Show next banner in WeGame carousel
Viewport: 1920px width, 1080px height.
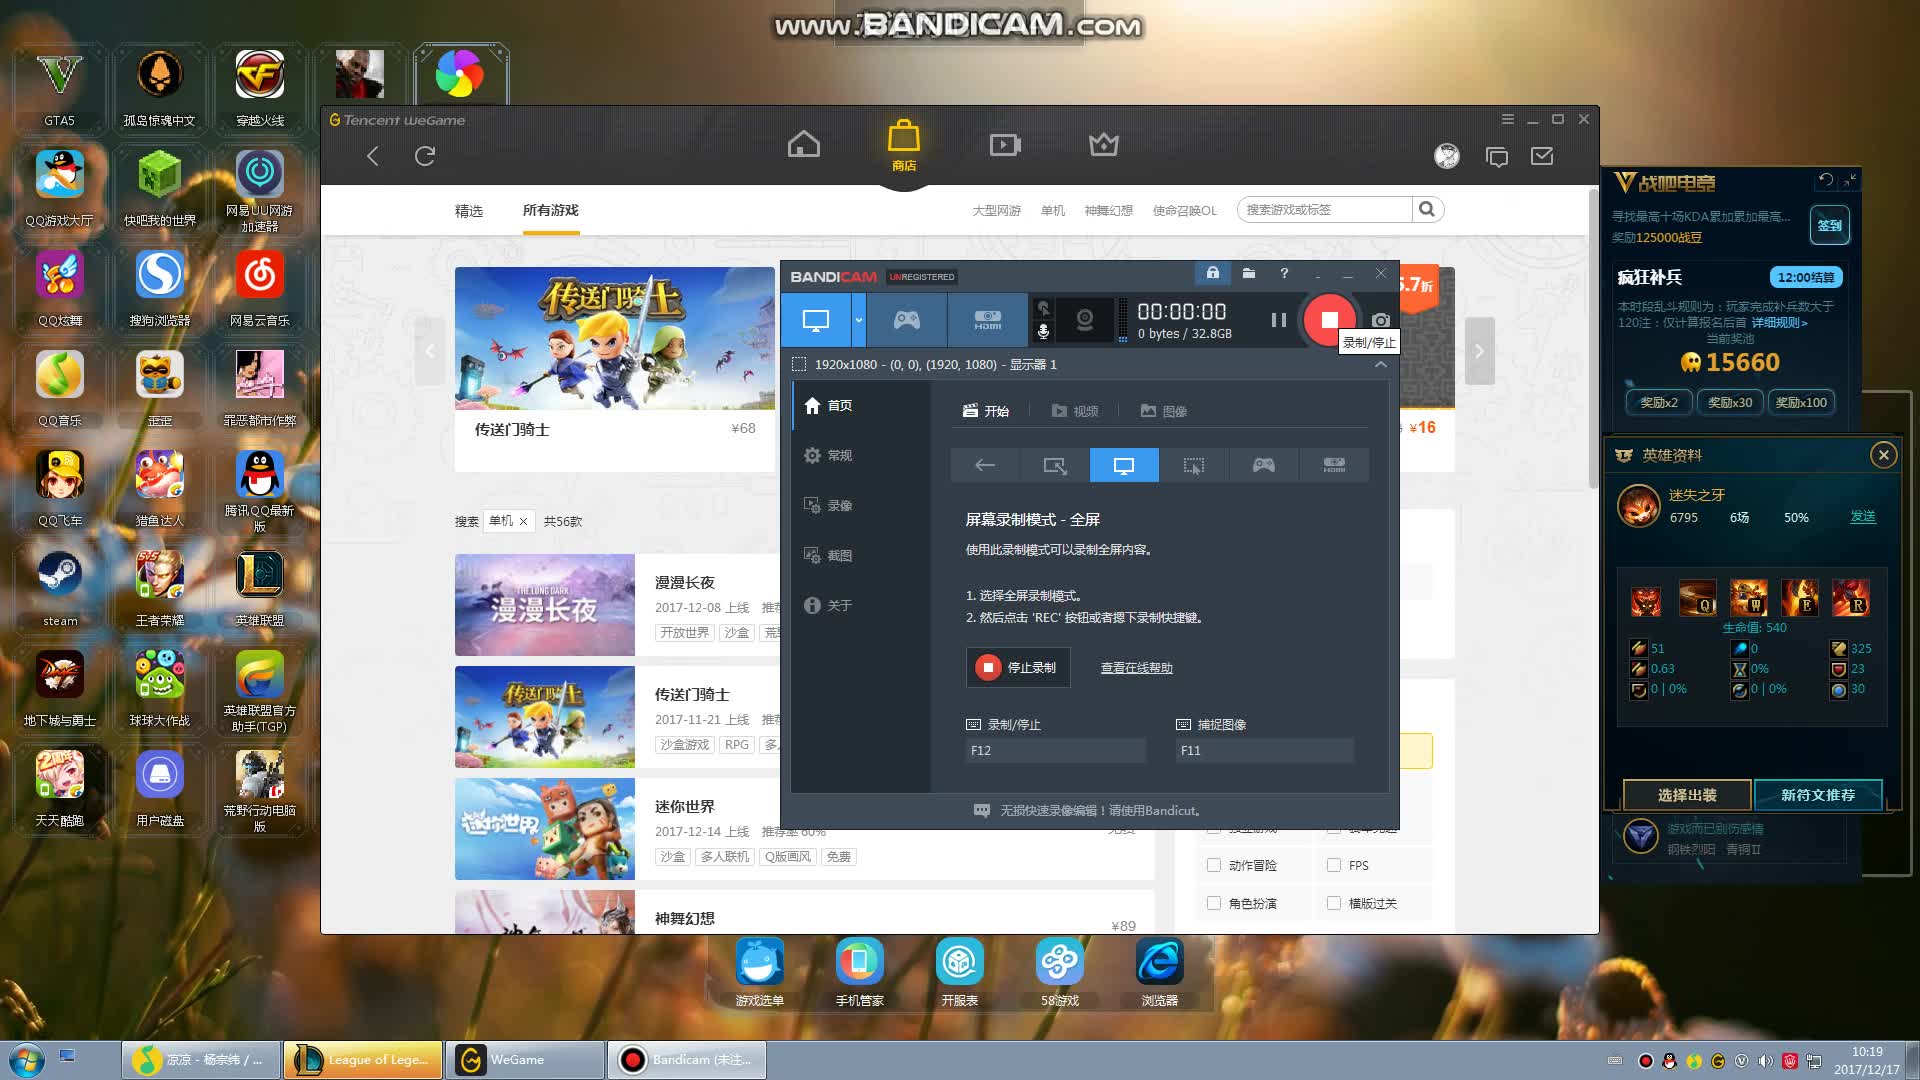[1480, 351]
